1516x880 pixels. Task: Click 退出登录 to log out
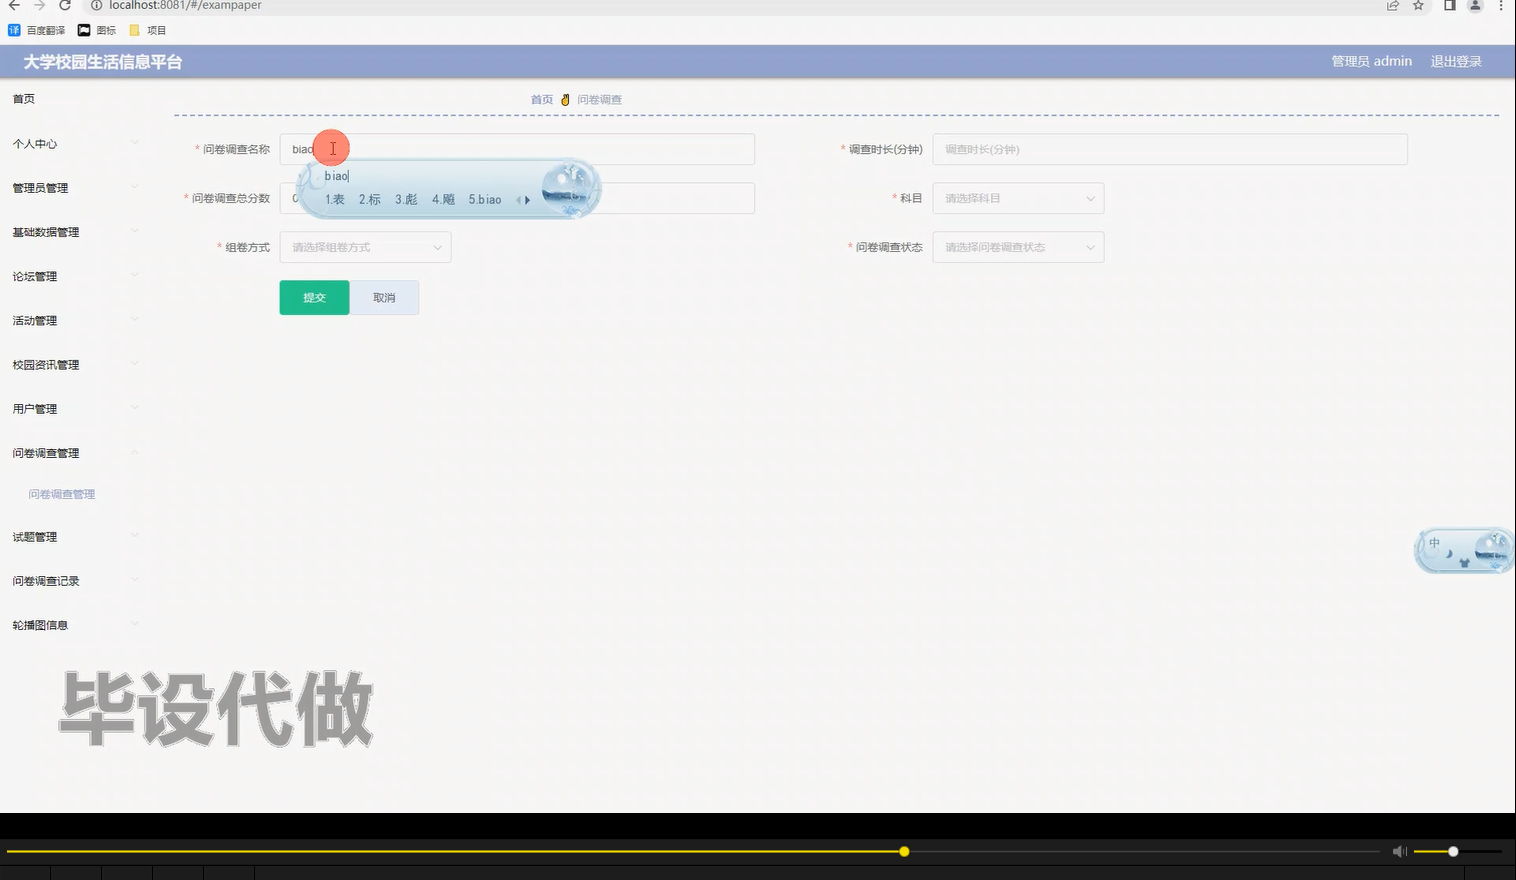(x=1456, y=61)
